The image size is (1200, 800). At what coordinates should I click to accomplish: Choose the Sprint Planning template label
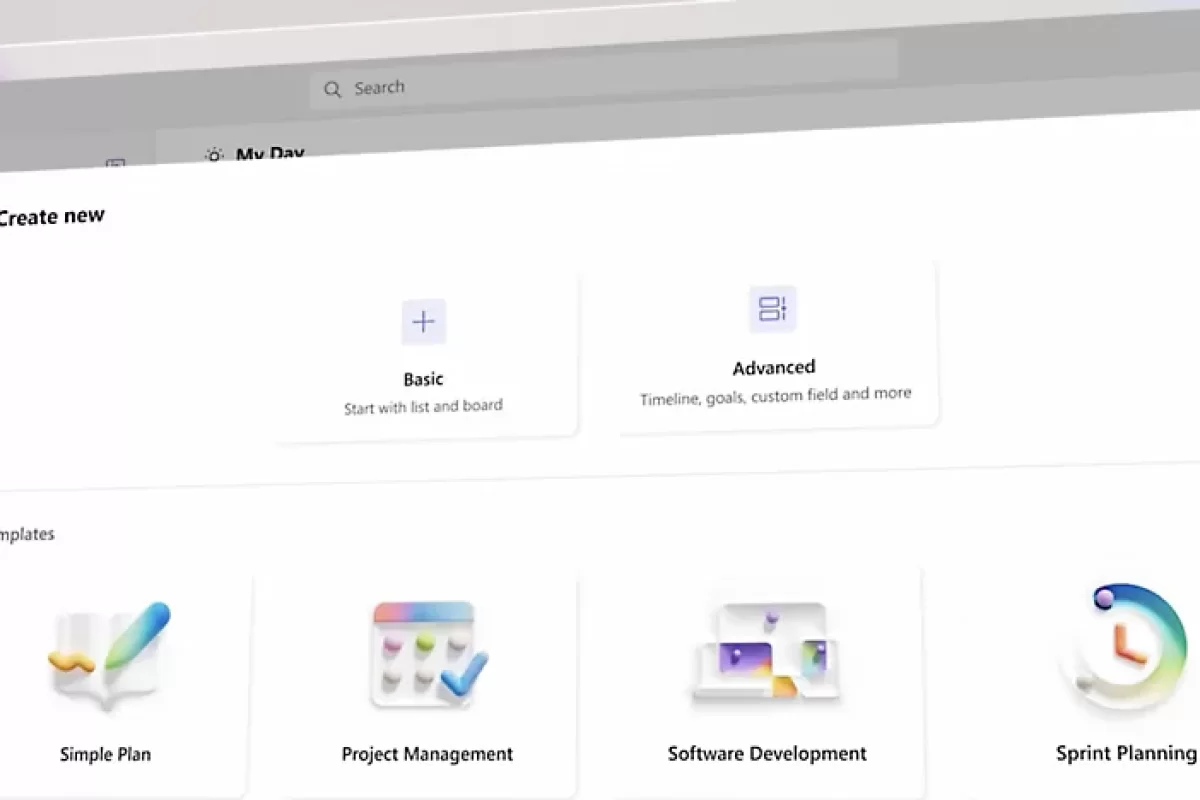pos(1127,753)
